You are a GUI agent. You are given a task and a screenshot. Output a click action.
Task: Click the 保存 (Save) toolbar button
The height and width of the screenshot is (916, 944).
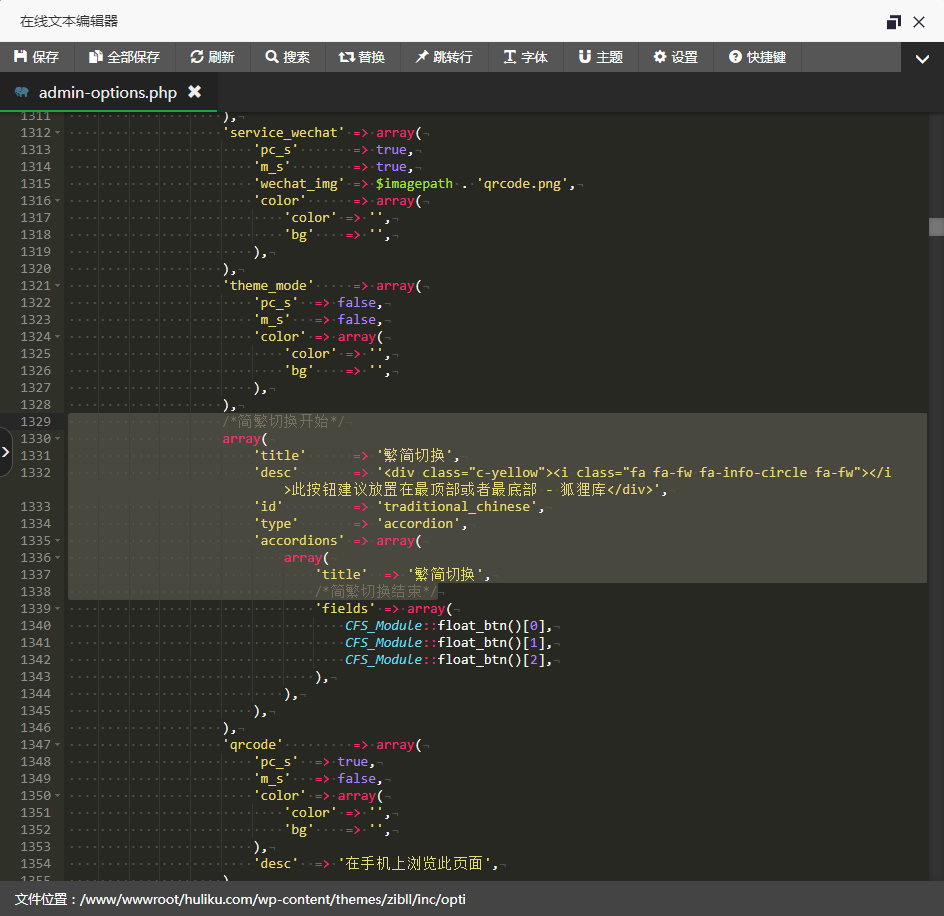point(37,57)
